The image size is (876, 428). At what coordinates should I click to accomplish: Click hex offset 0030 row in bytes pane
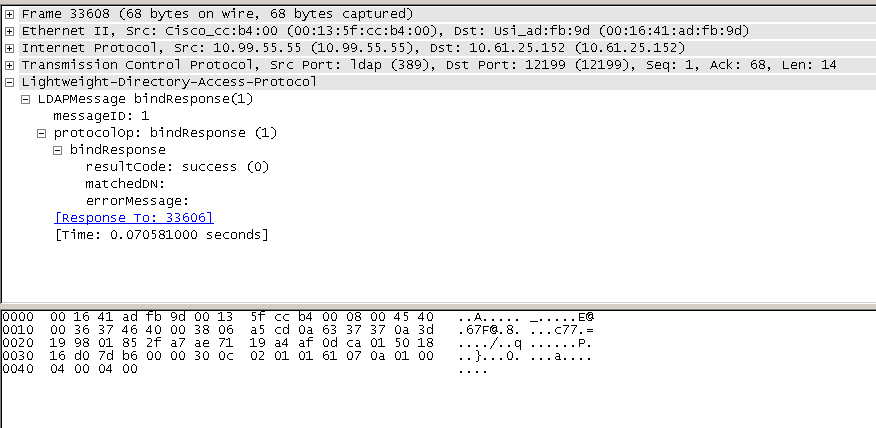click(18, 356)
